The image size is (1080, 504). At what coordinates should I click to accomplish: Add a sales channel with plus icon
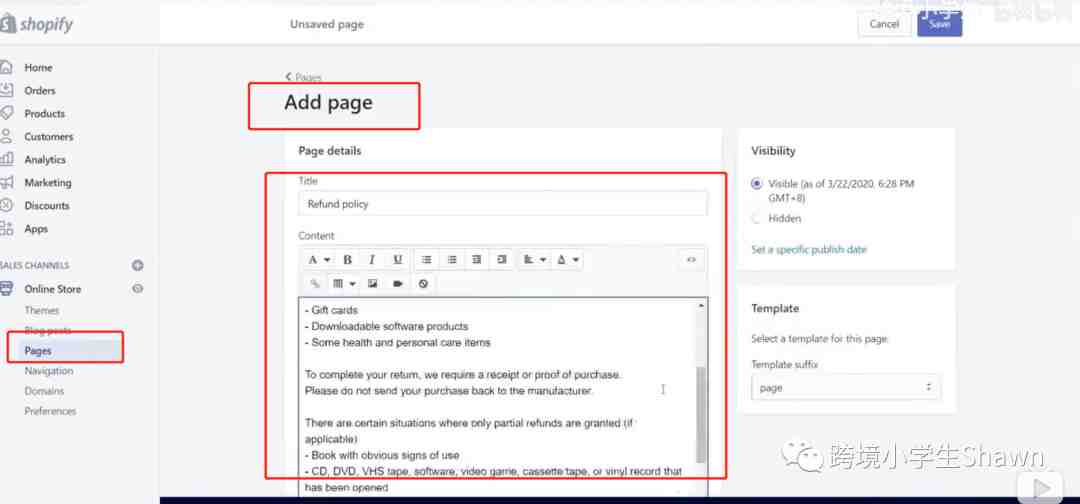pyautogui.click(x=138, y=266)
